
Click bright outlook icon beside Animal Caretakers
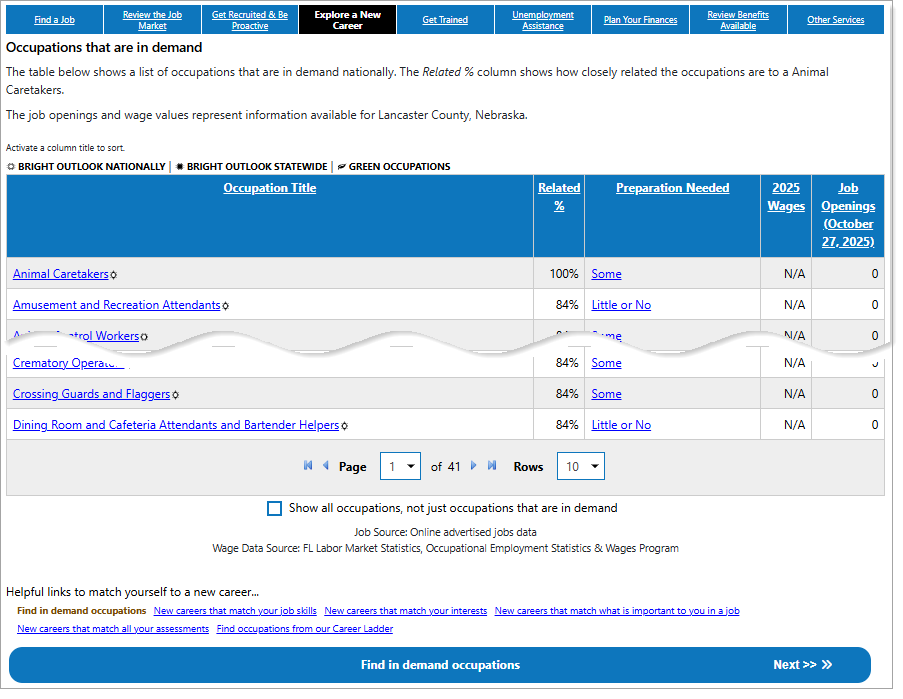114,275
